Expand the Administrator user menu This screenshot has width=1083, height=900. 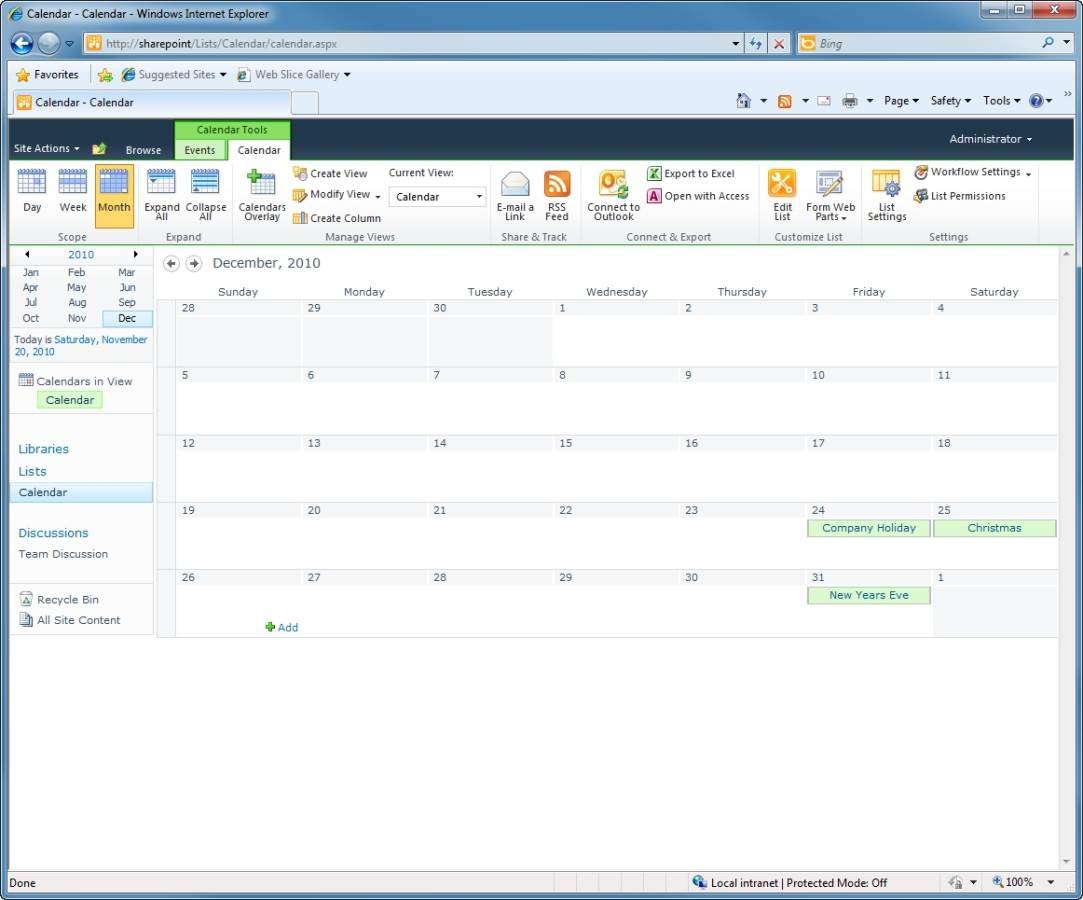tap(990, 139)
